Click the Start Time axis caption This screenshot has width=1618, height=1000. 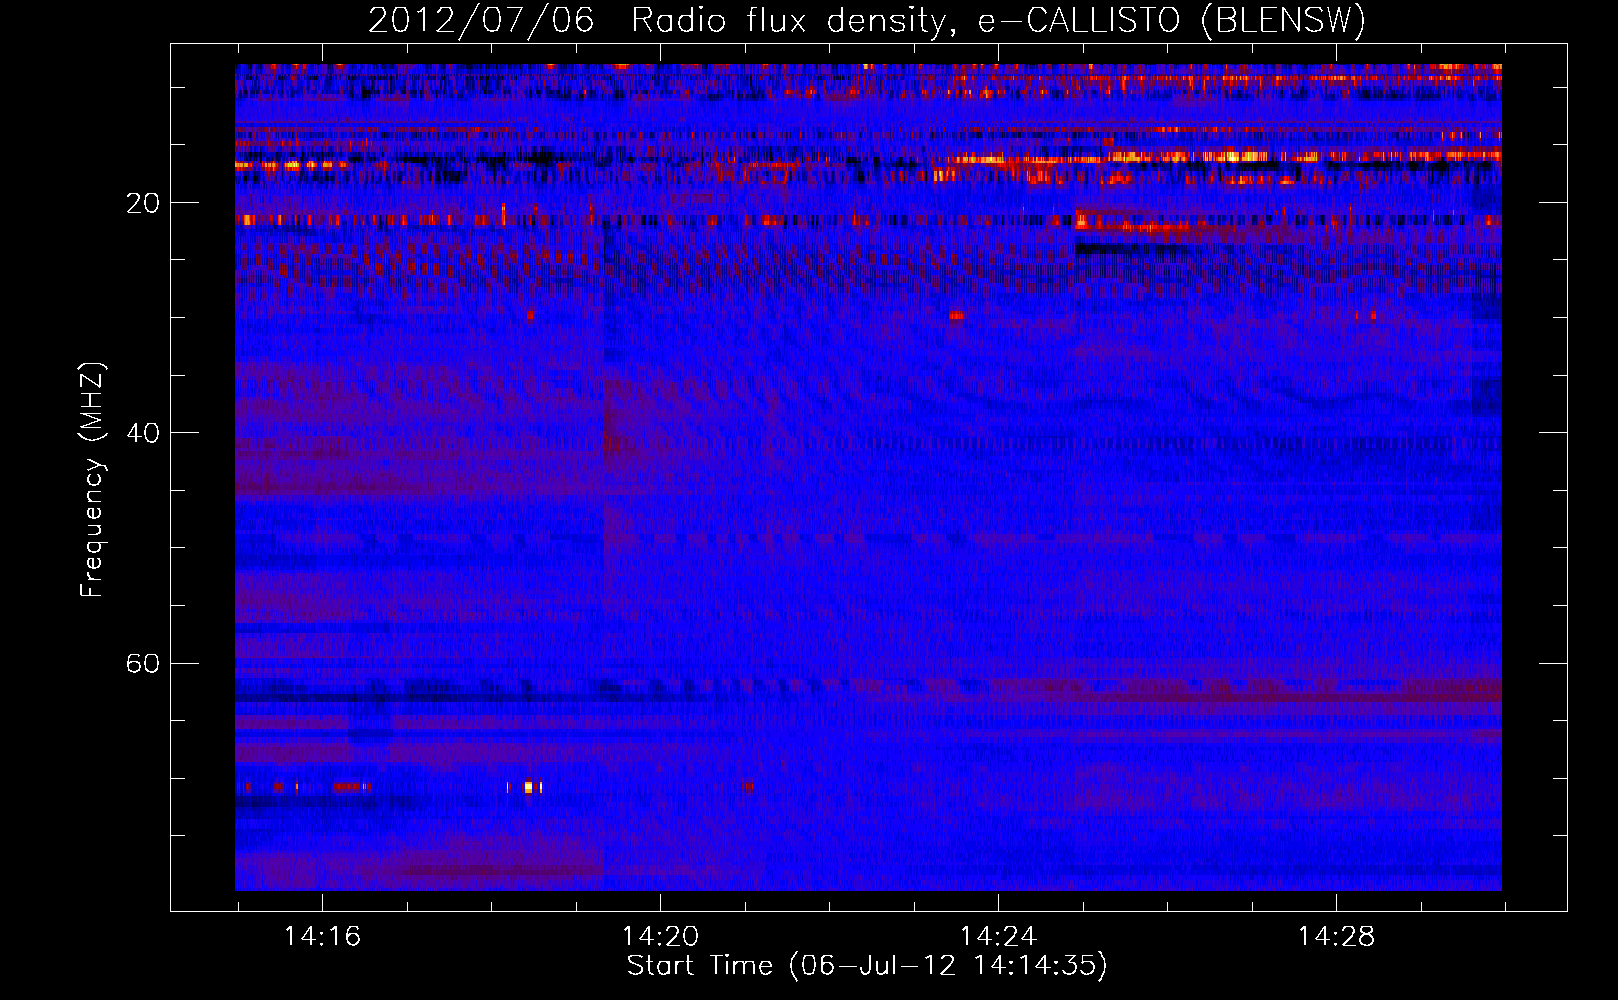[867, 966]
